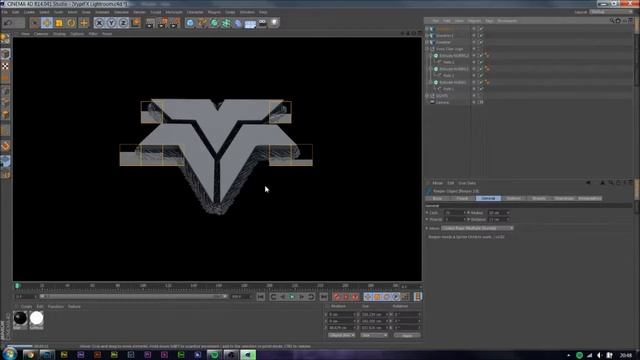Collapse the Extrude NURBS.2 object
This screenshot has height=360, width=640.
431,56
